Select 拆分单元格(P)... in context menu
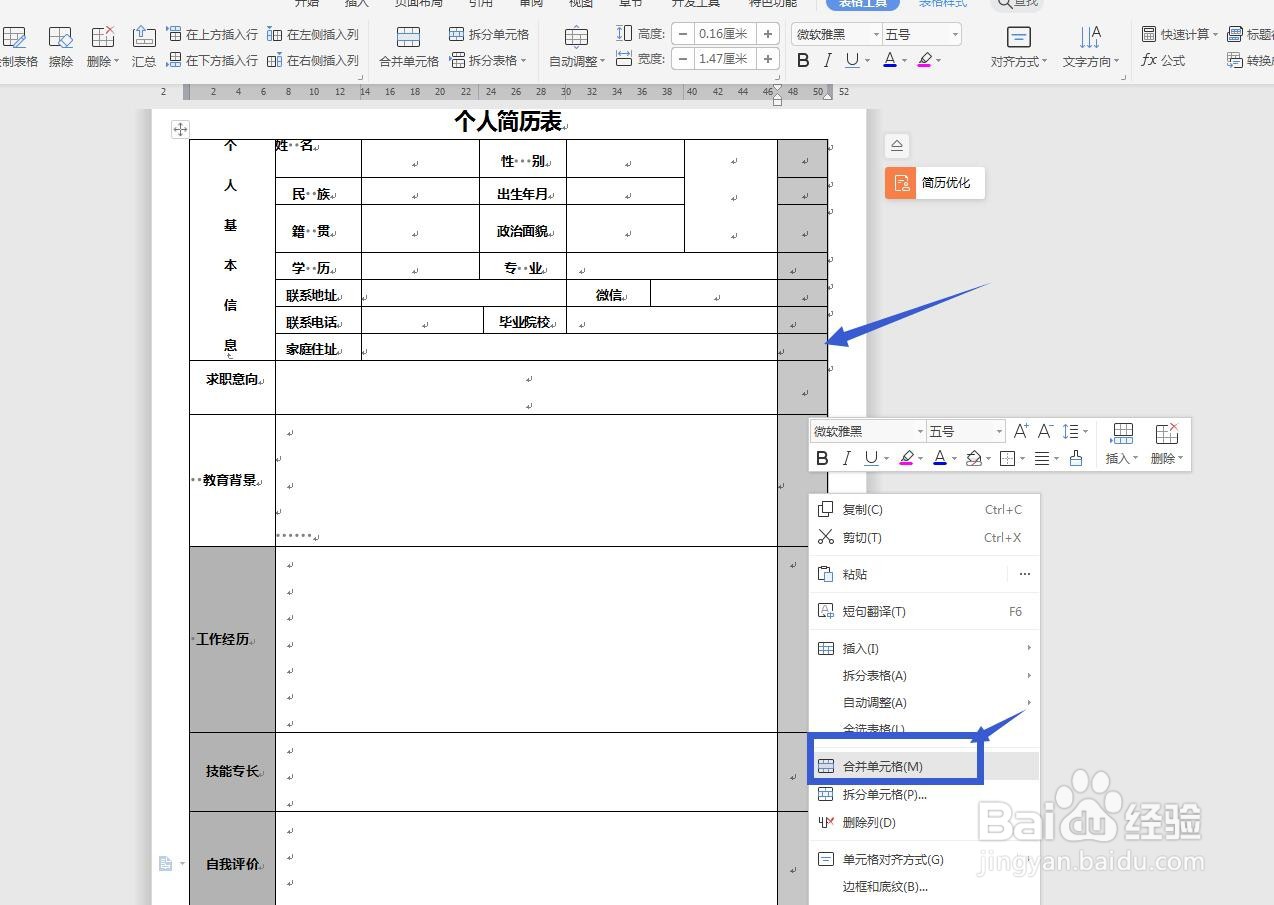Viewport: 1274px width, 905px height. pyautogui.click(x=924, y=794)
